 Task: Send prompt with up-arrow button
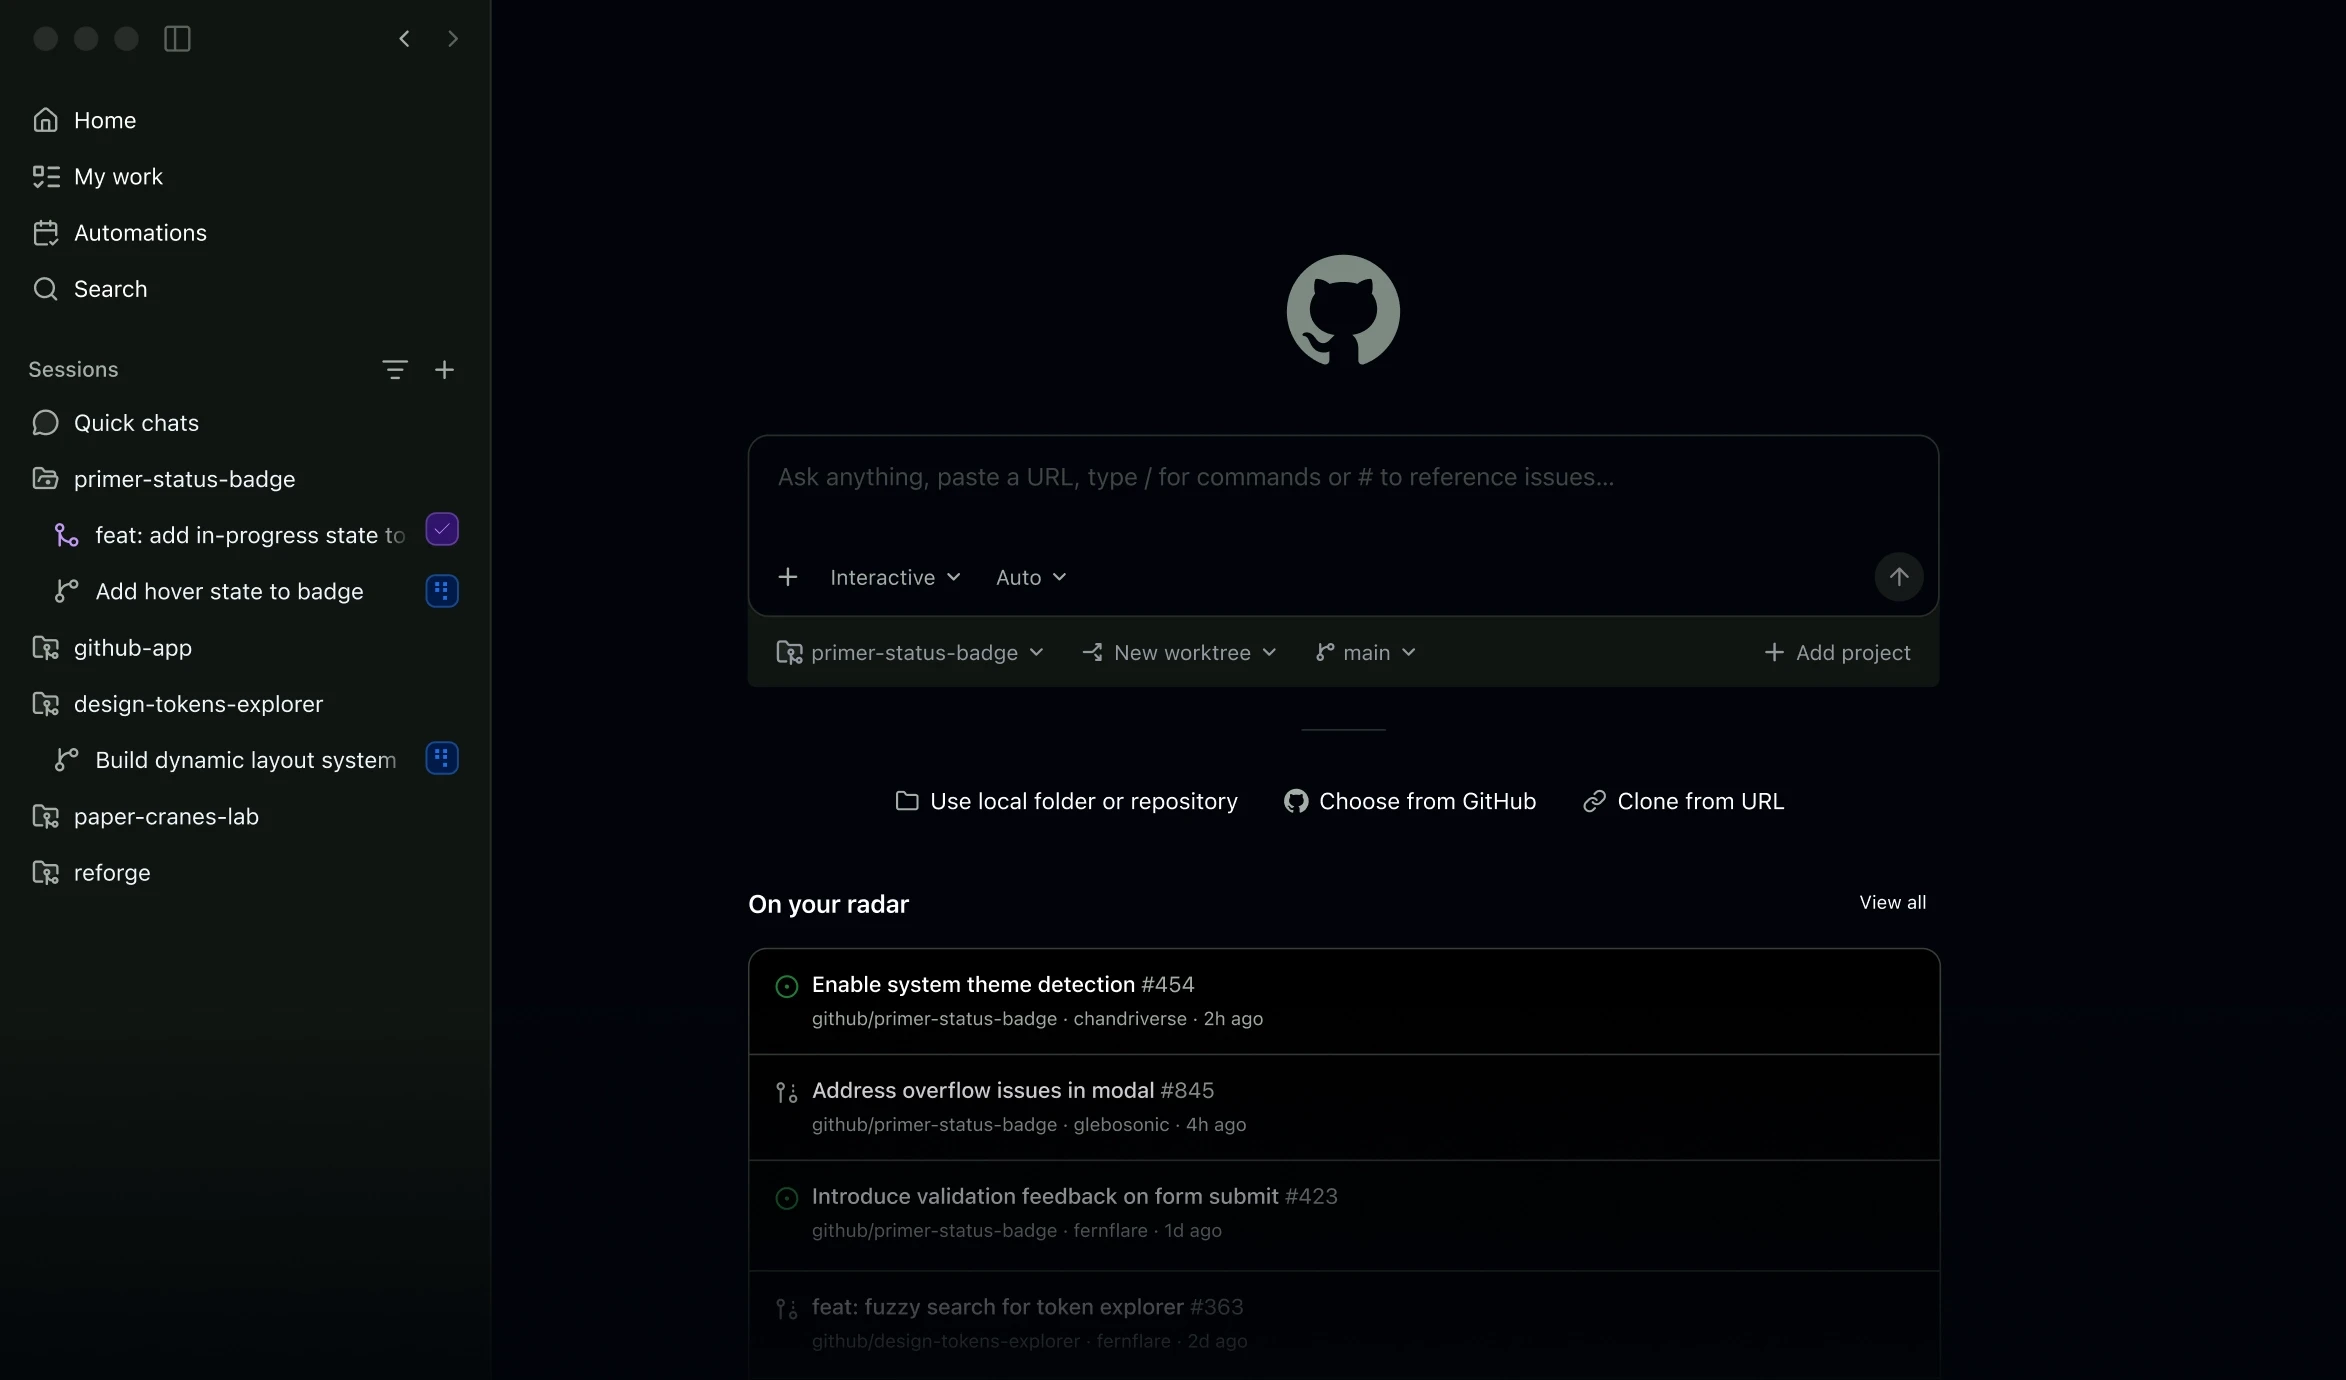pyautogui.click(x=1899, y=577)
